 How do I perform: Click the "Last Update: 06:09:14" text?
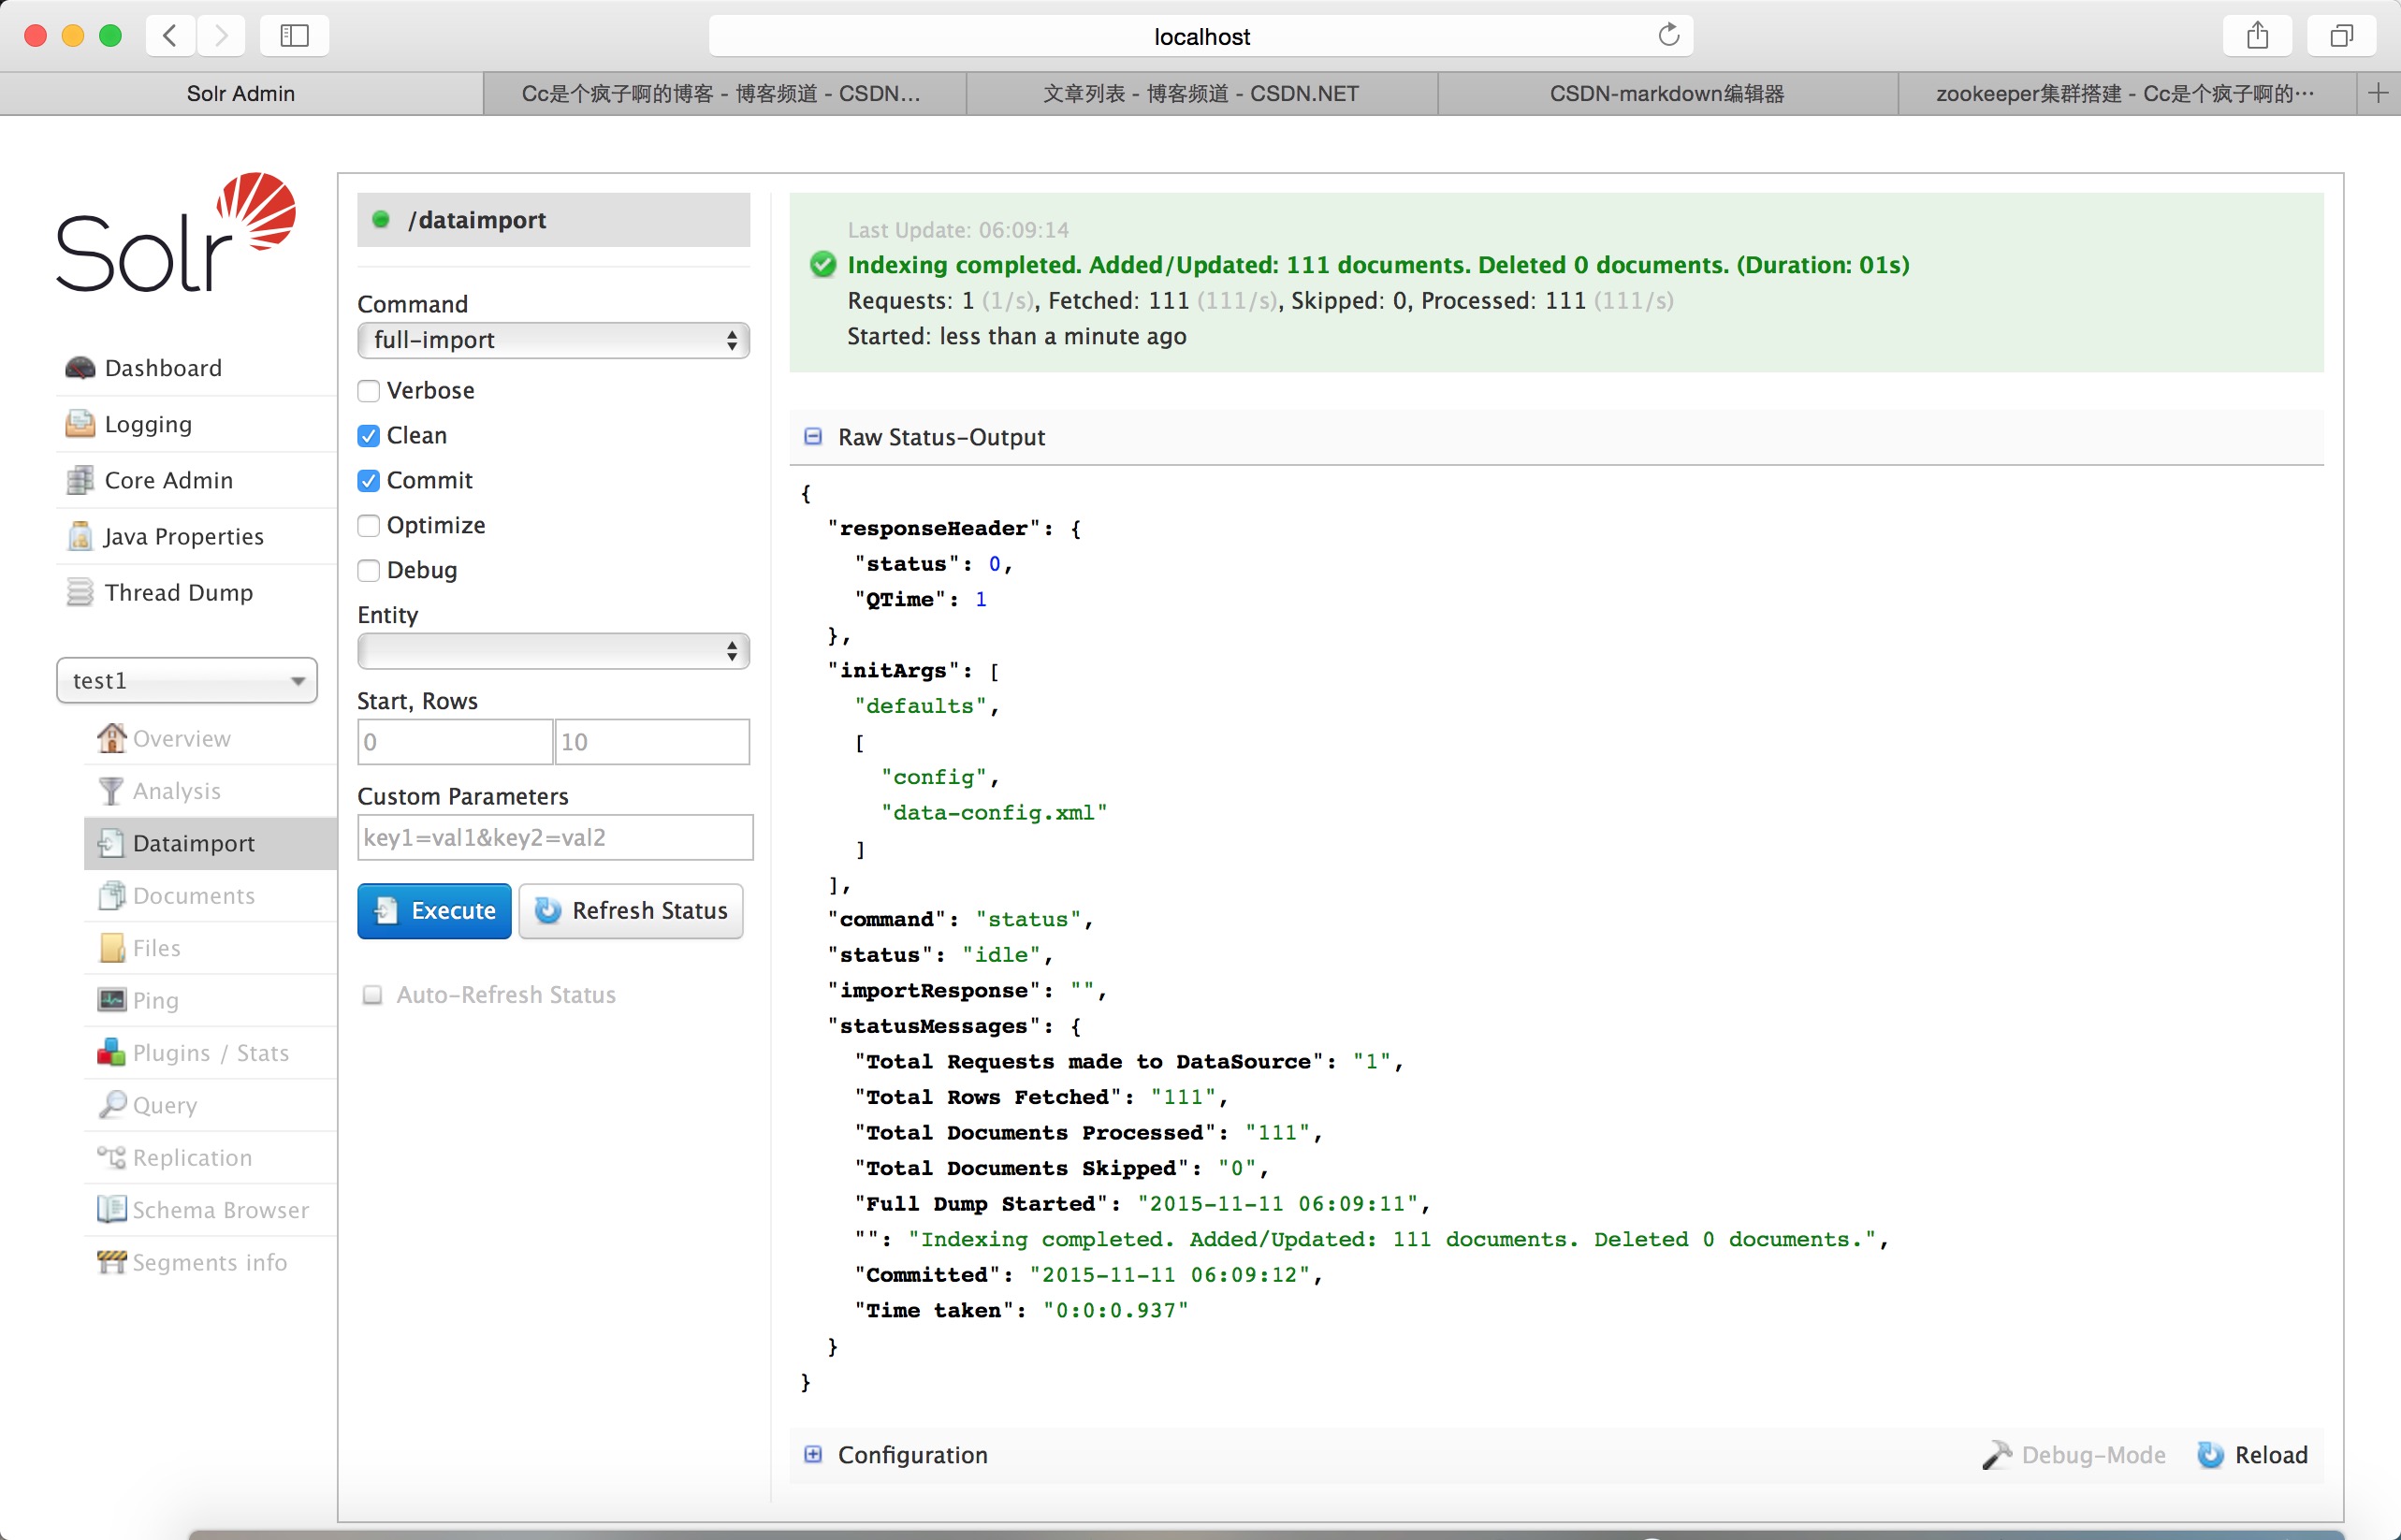click(958, 230)
